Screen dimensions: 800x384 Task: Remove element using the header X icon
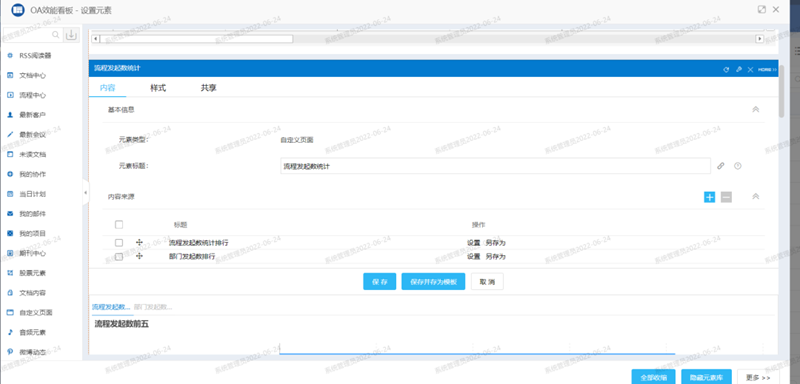[x=750, y=69]
